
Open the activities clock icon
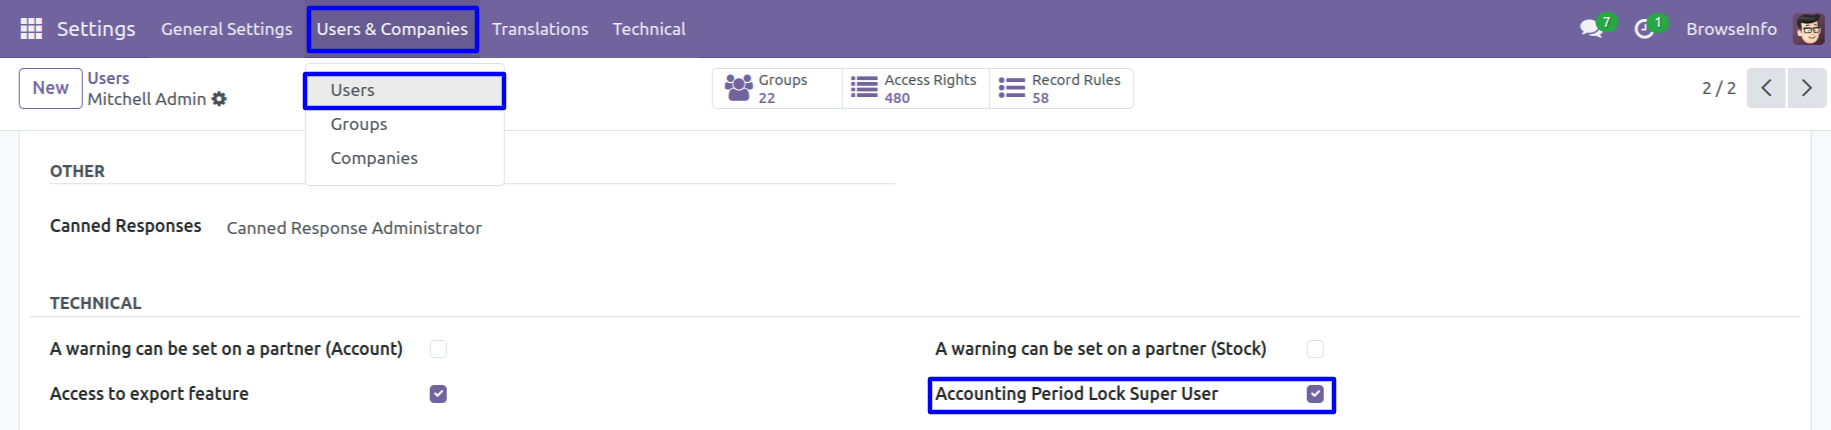(x=1644, y=29)
